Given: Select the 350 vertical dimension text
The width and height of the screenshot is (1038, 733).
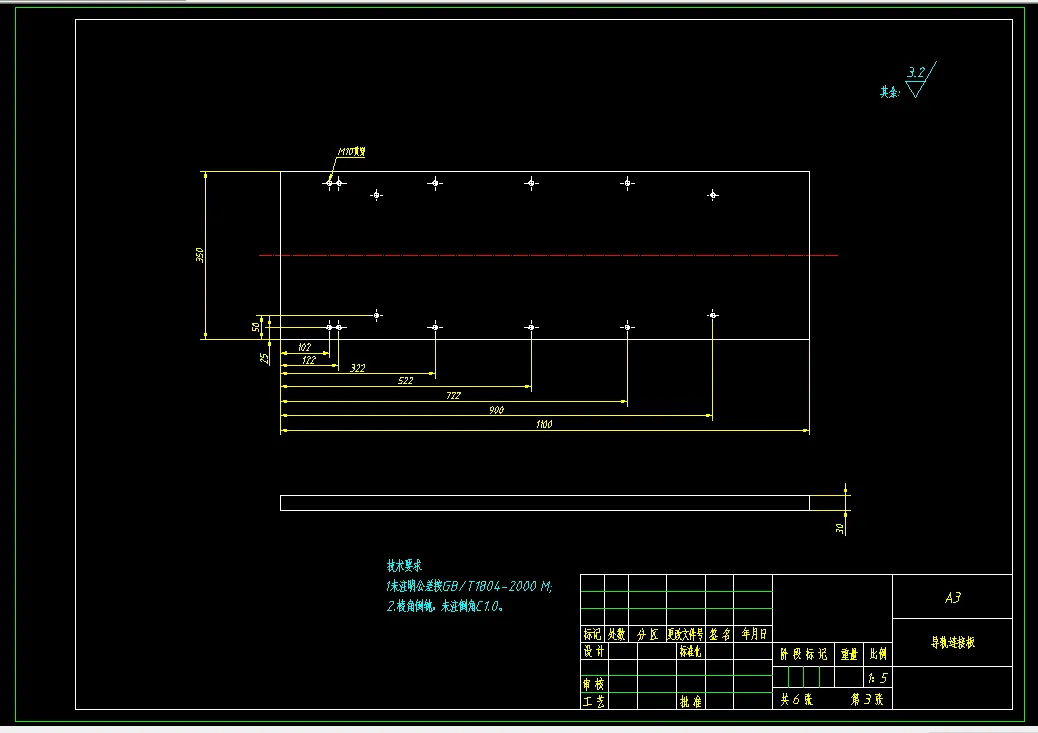Looking at the screenshot, I should point(199,255).
